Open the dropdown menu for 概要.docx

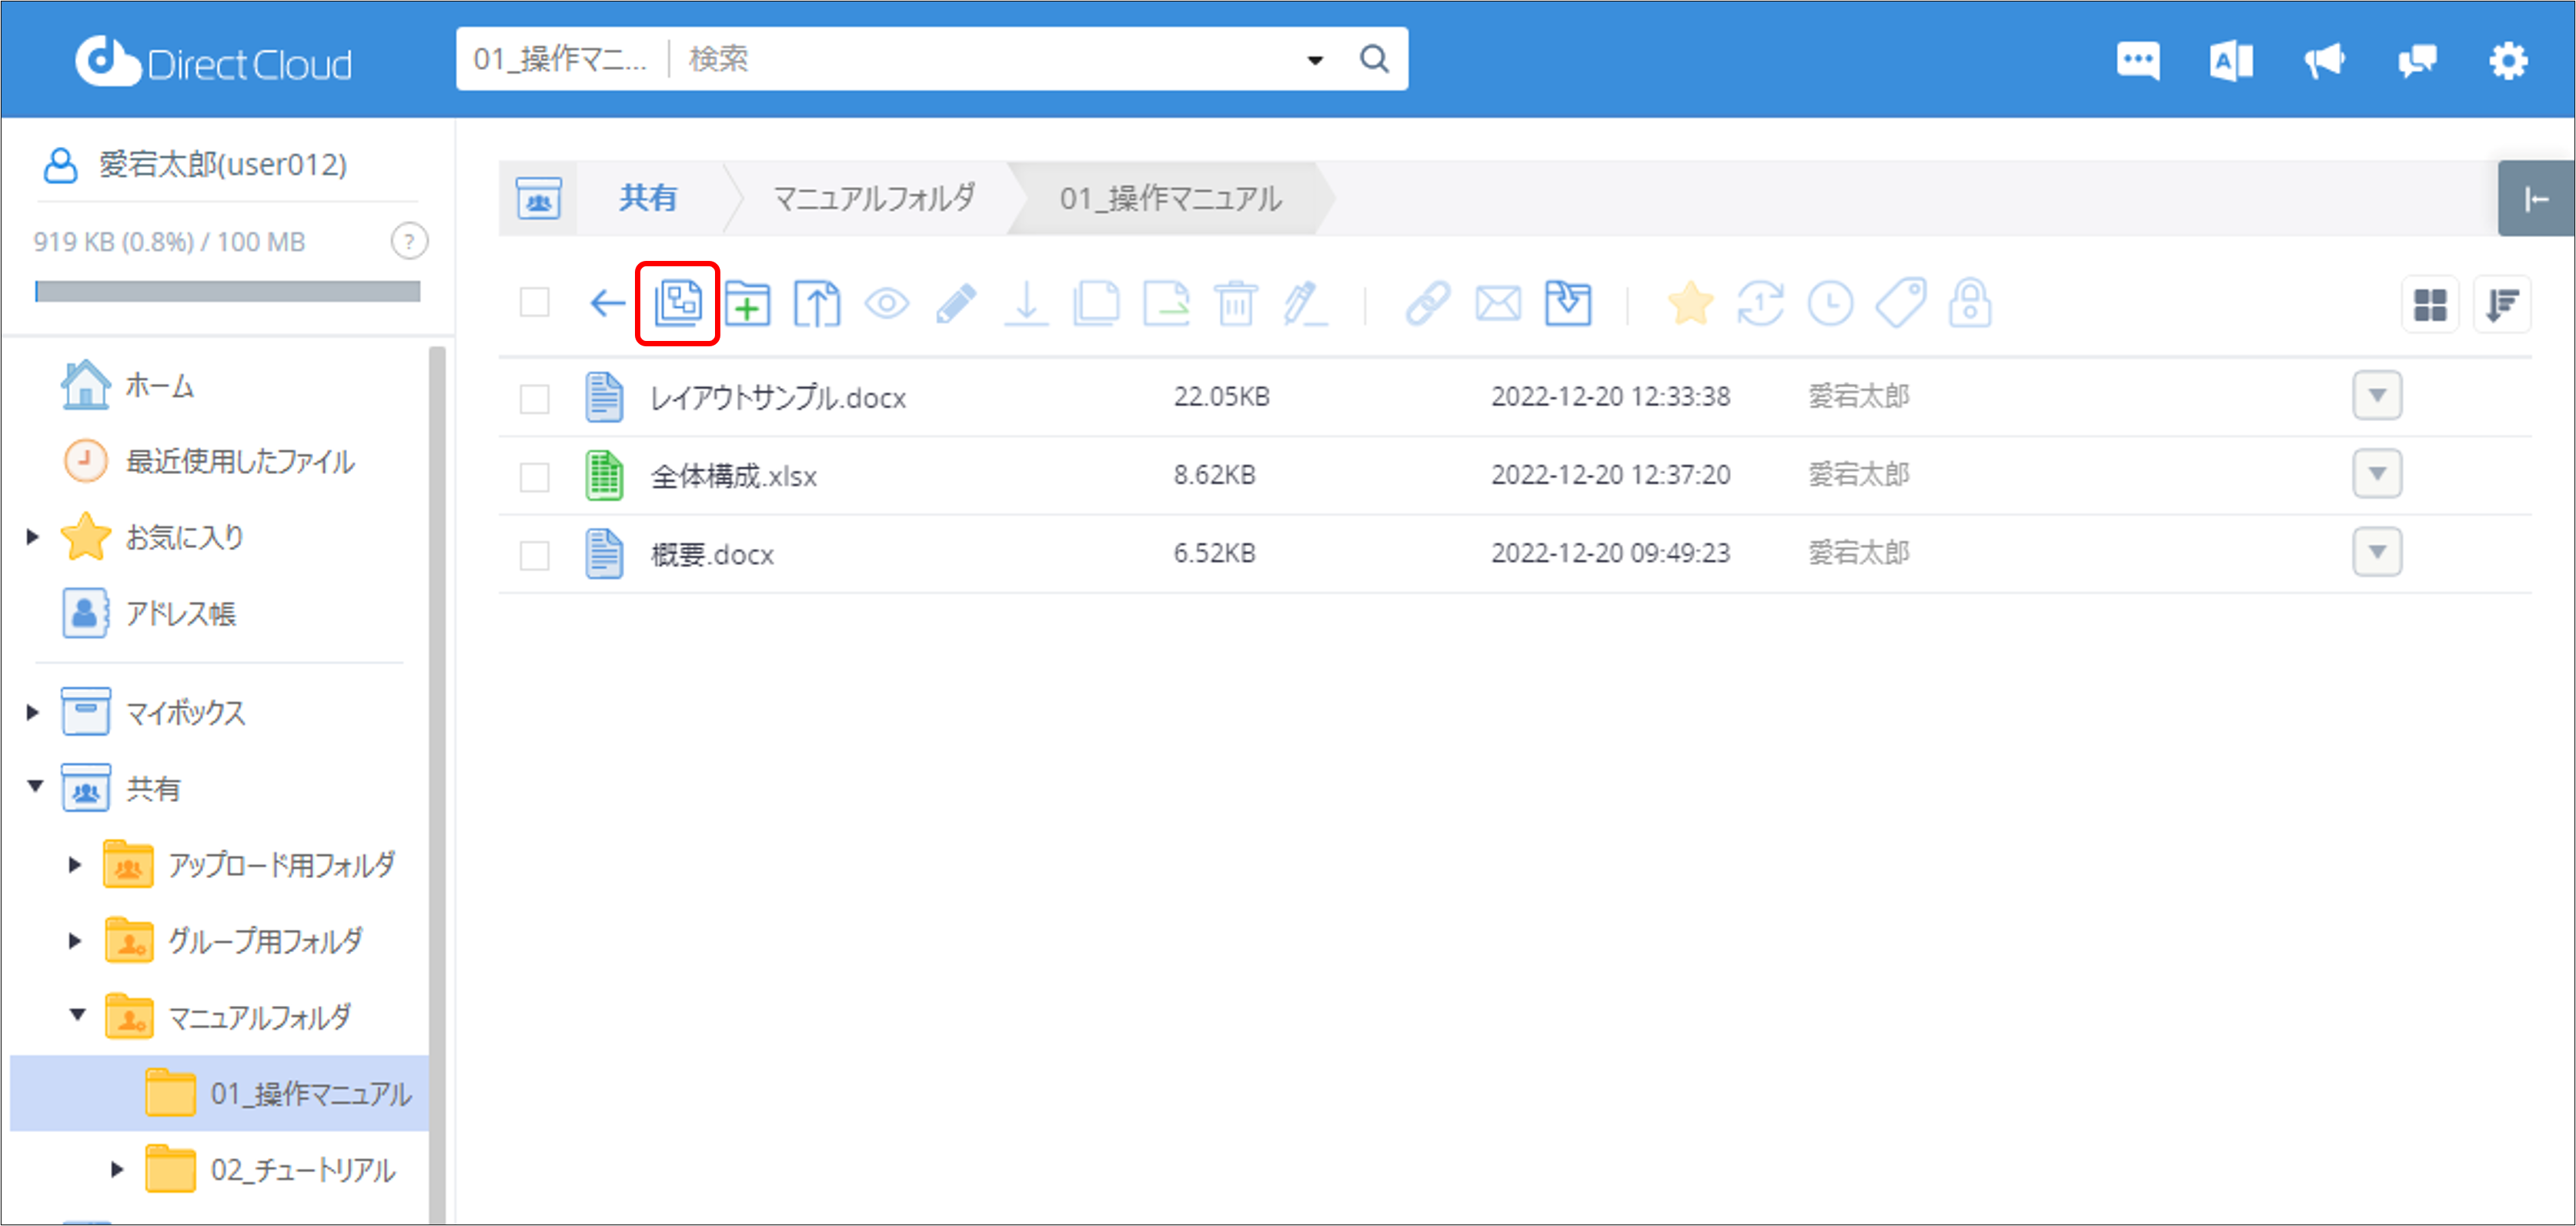pos(2378,552)
